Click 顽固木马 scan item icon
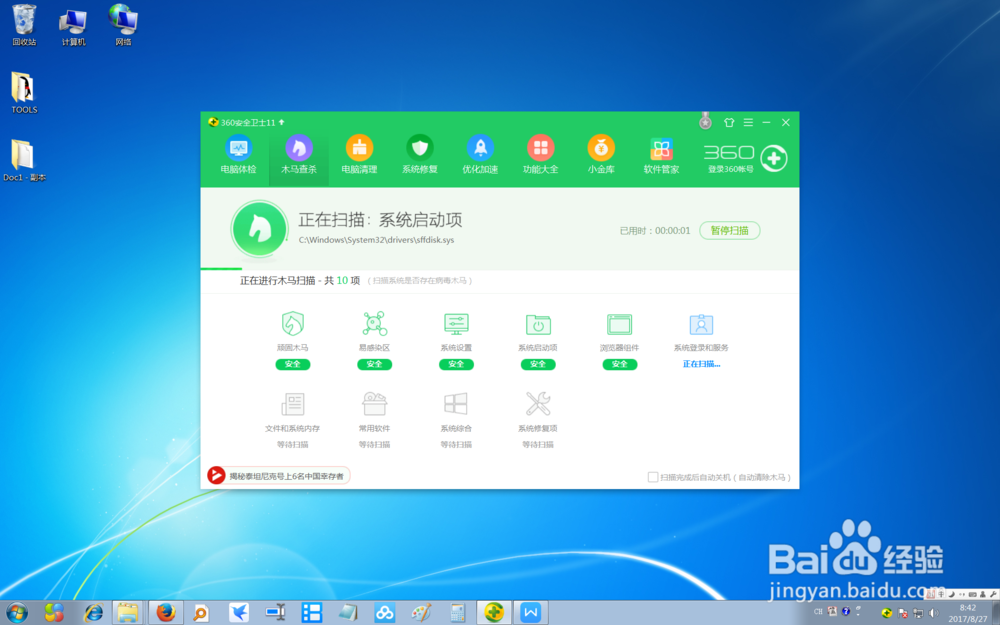The image size is (1000, 625). pyautogui.click(x=293, y=324)
